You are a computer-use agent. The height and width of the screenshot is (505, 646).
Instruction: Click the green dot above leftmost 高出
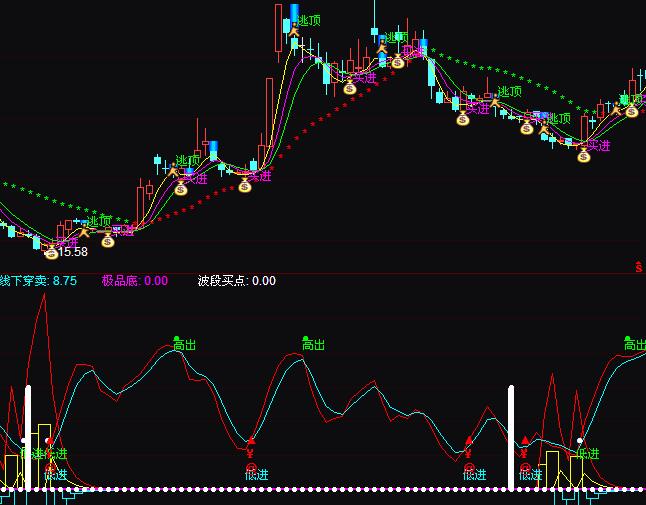178,338
